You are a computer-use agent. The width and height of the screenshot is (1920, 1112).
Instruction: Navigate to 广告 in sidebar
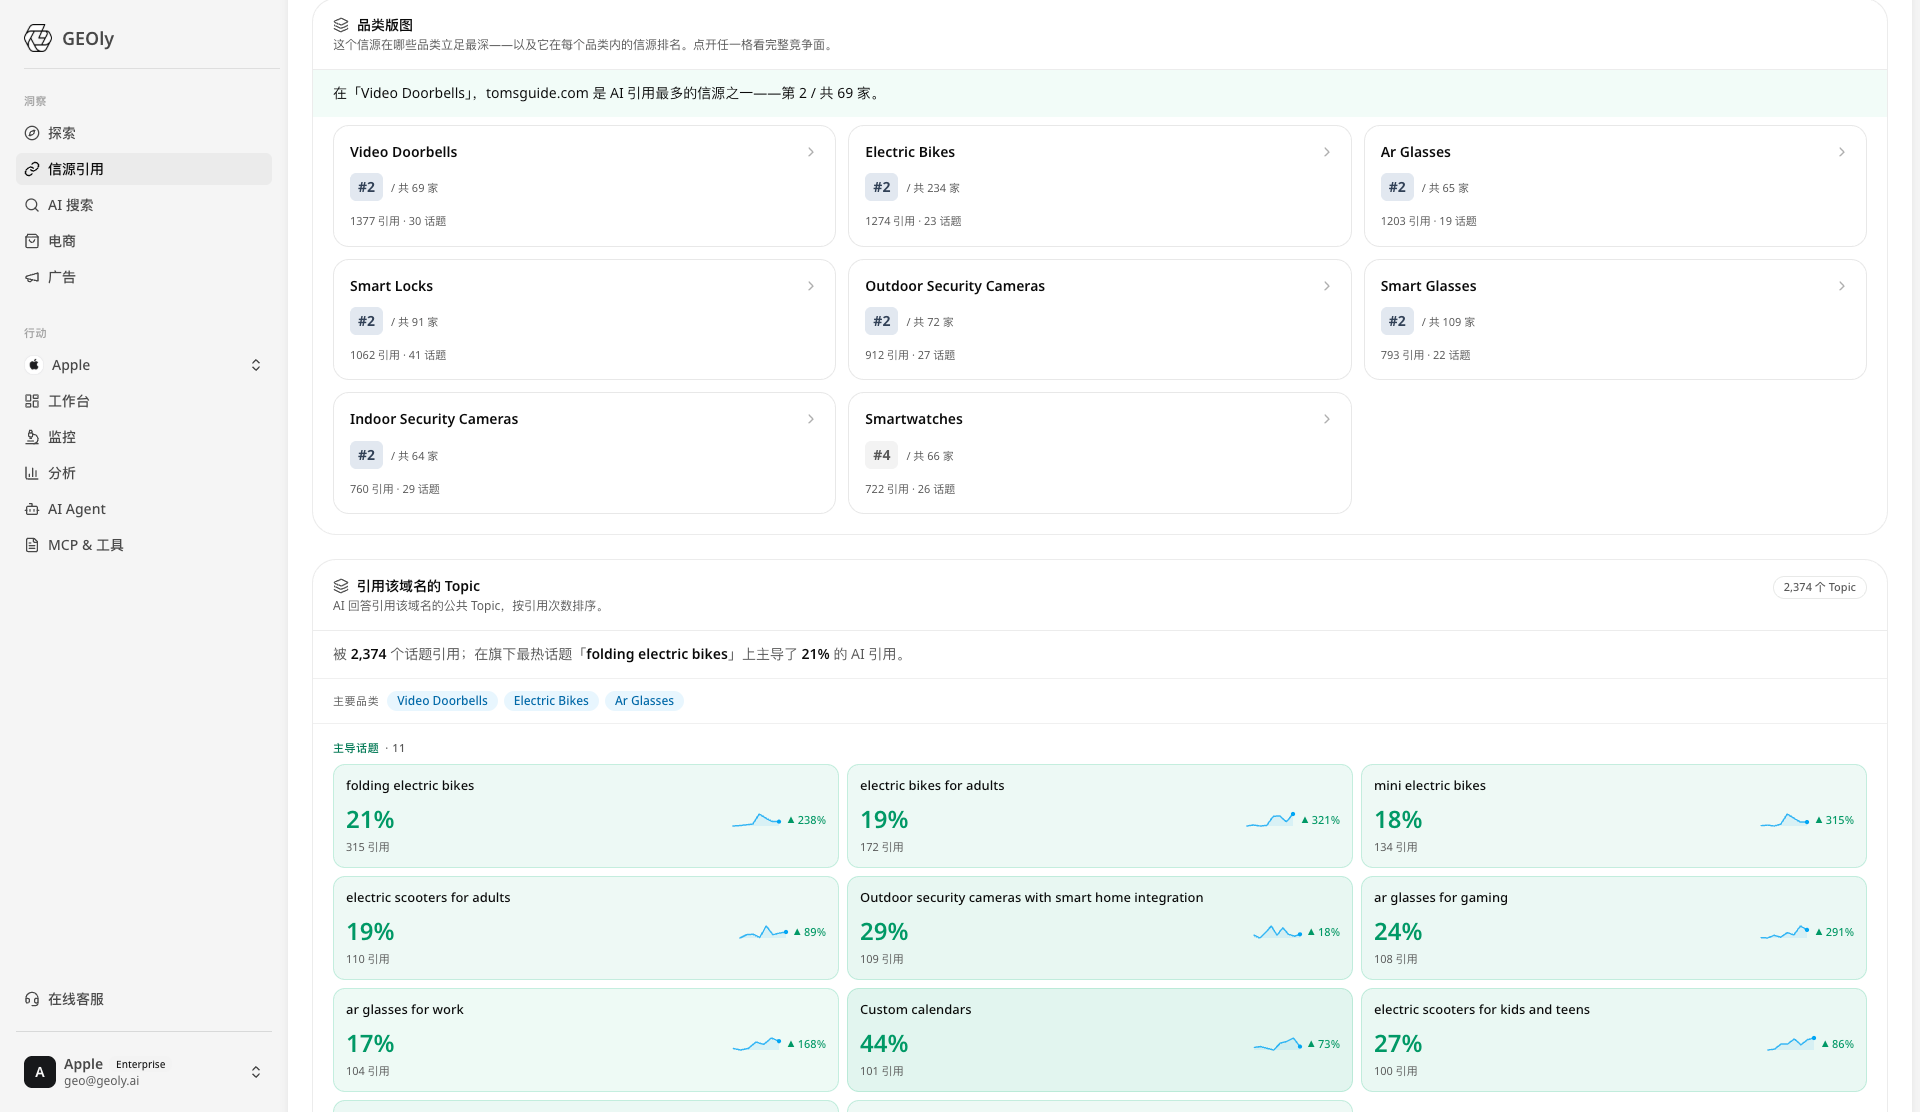tap(144, 277)
